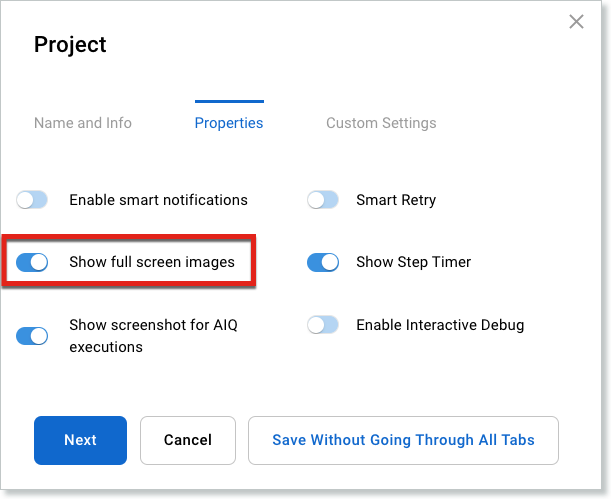611x499 pixels.
Task: Switch off the Show Step Timer toggle
Action: [322, 262]
